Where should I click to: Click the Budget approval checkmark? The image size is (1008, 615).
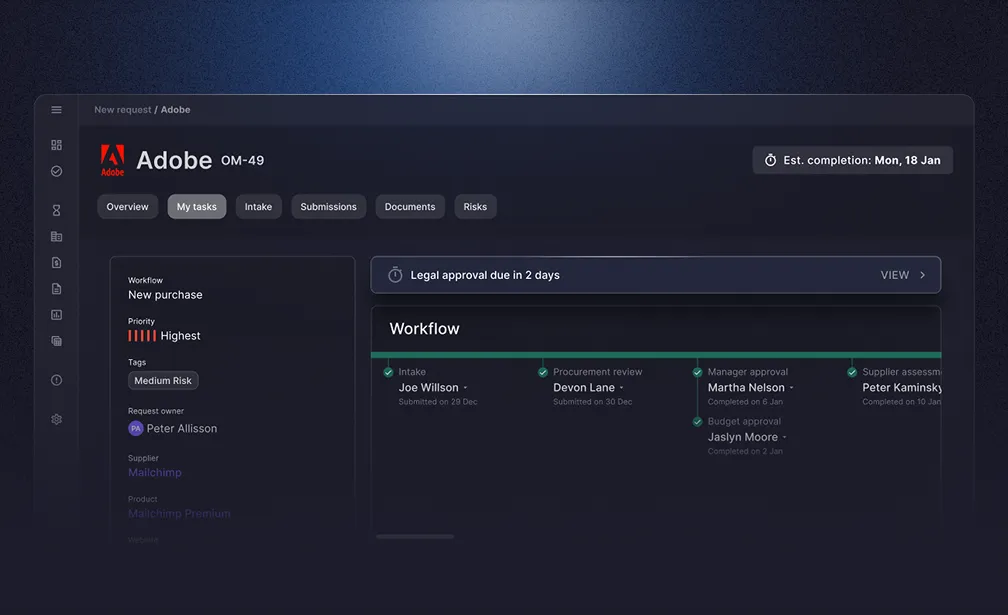(x=698, y=422)
